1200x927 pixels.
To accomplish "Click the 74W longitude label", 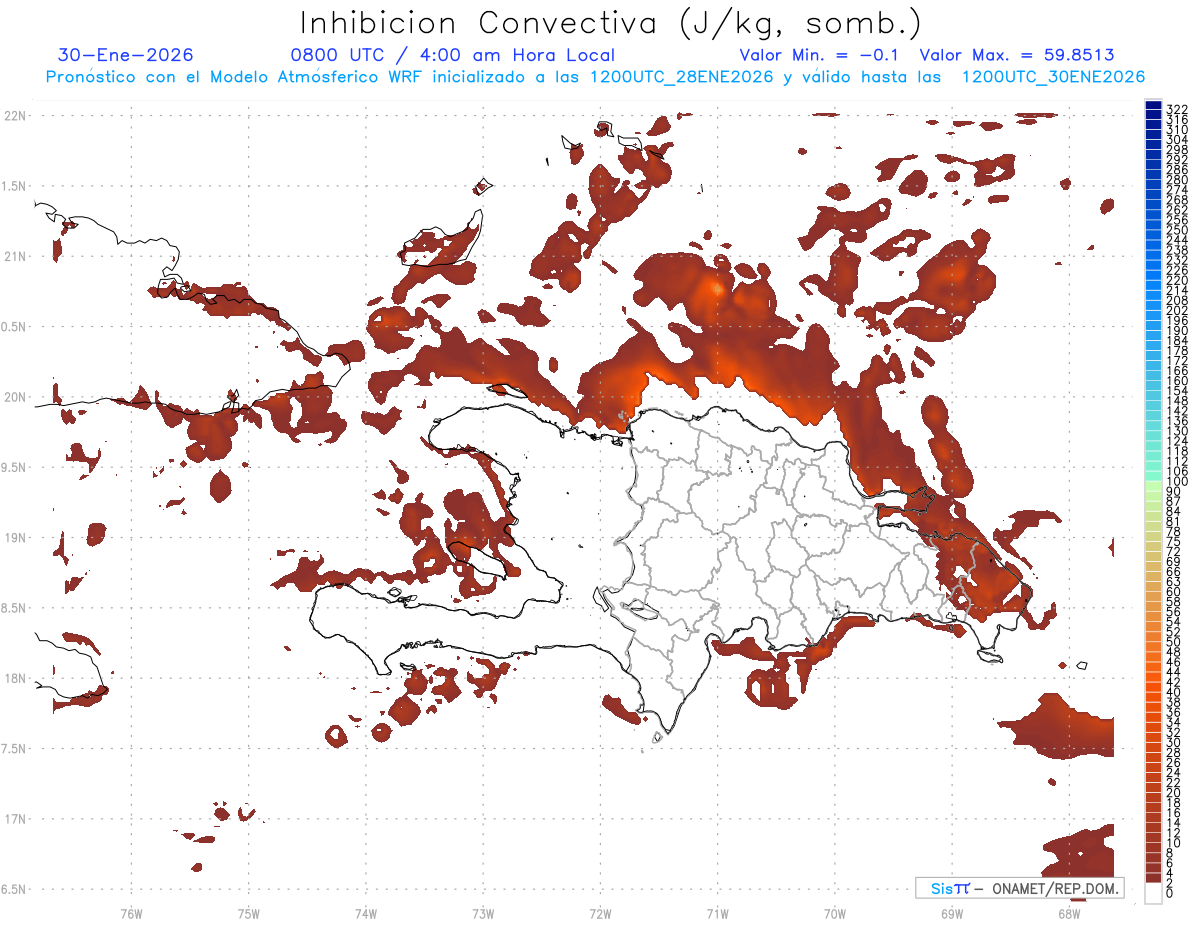I will coord(366,912).
